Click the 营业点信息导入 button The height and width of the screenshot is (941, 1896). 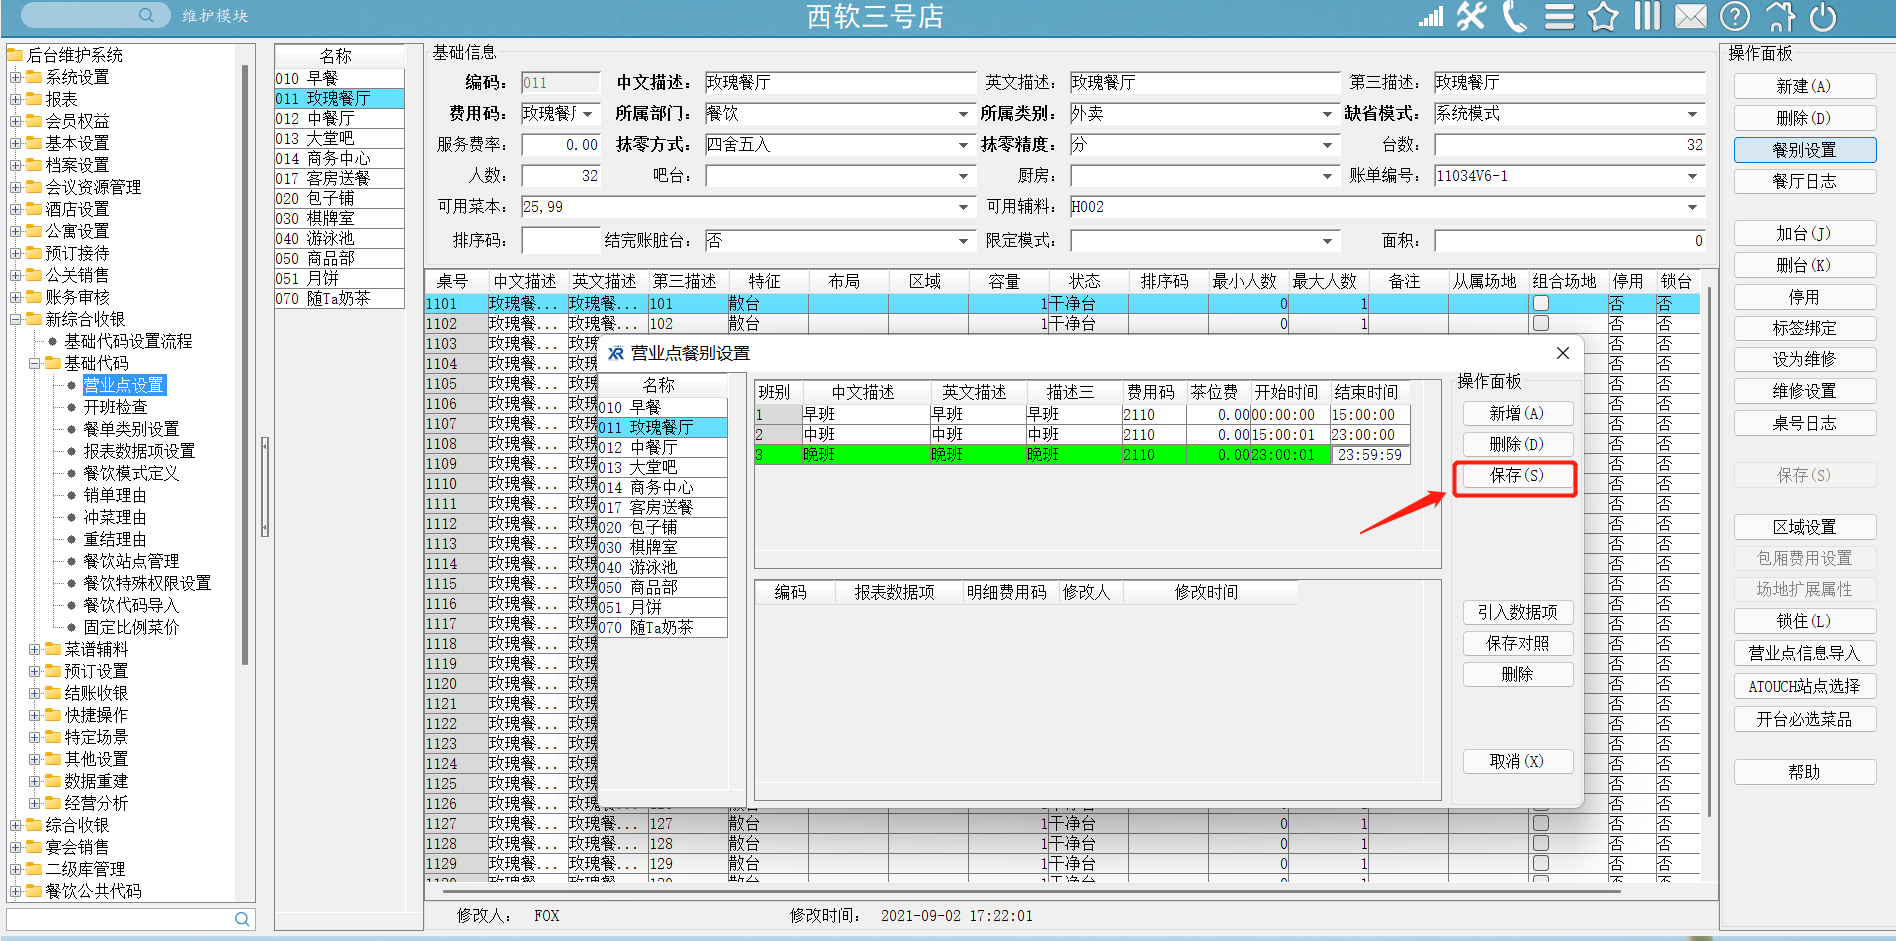[1804, 654]
